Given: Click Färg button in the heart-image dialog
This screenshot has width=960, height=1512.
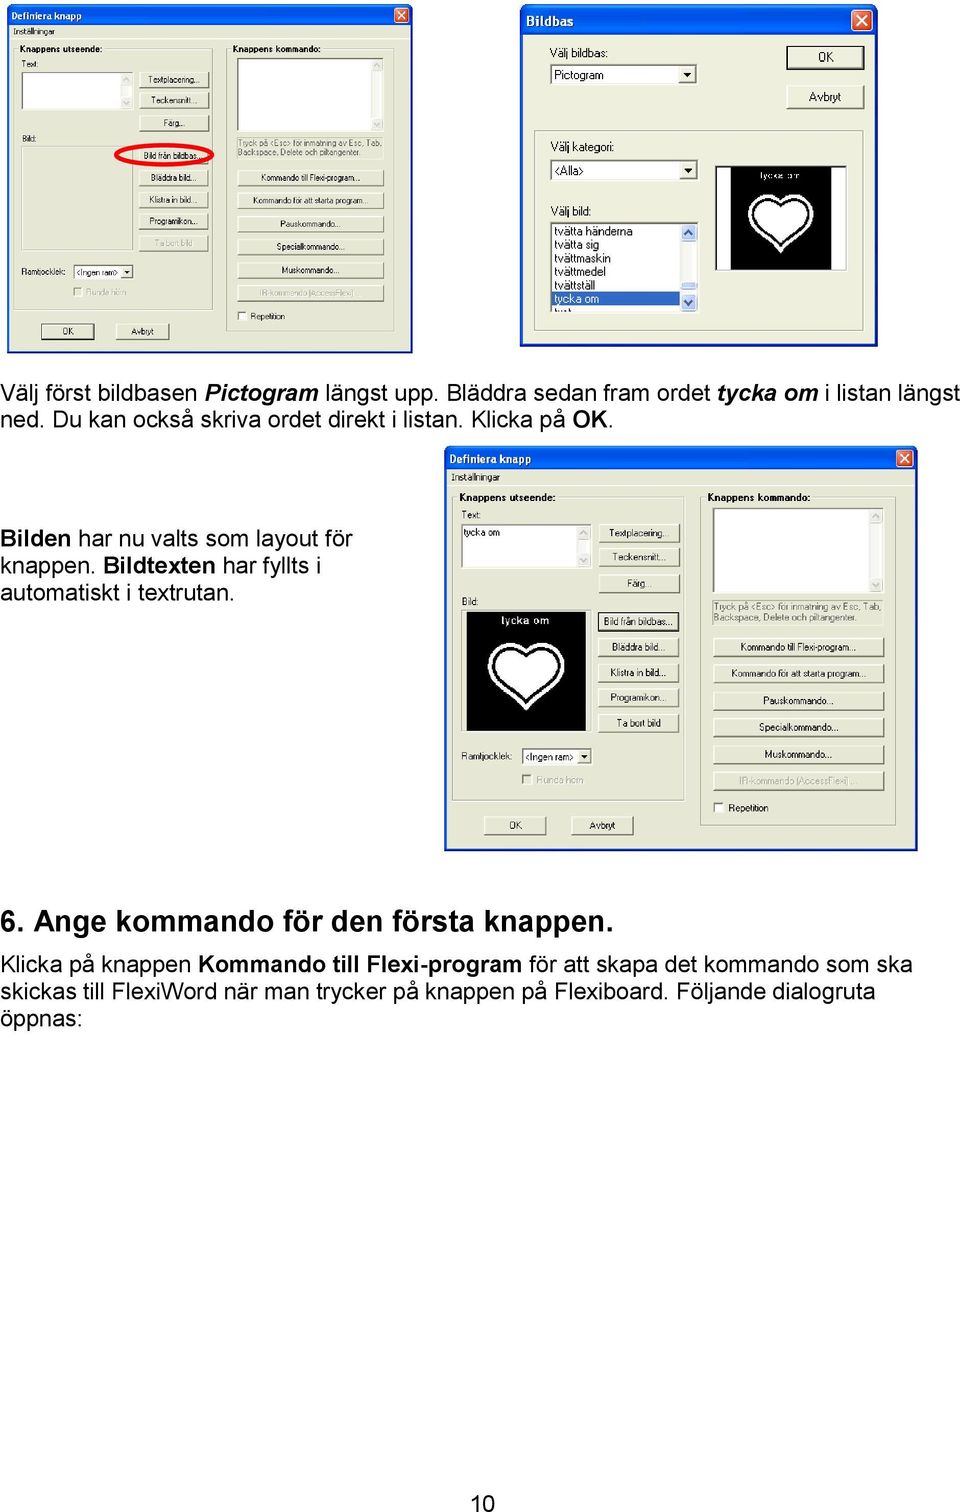Looking at the screenshot, I should point(638,583).
